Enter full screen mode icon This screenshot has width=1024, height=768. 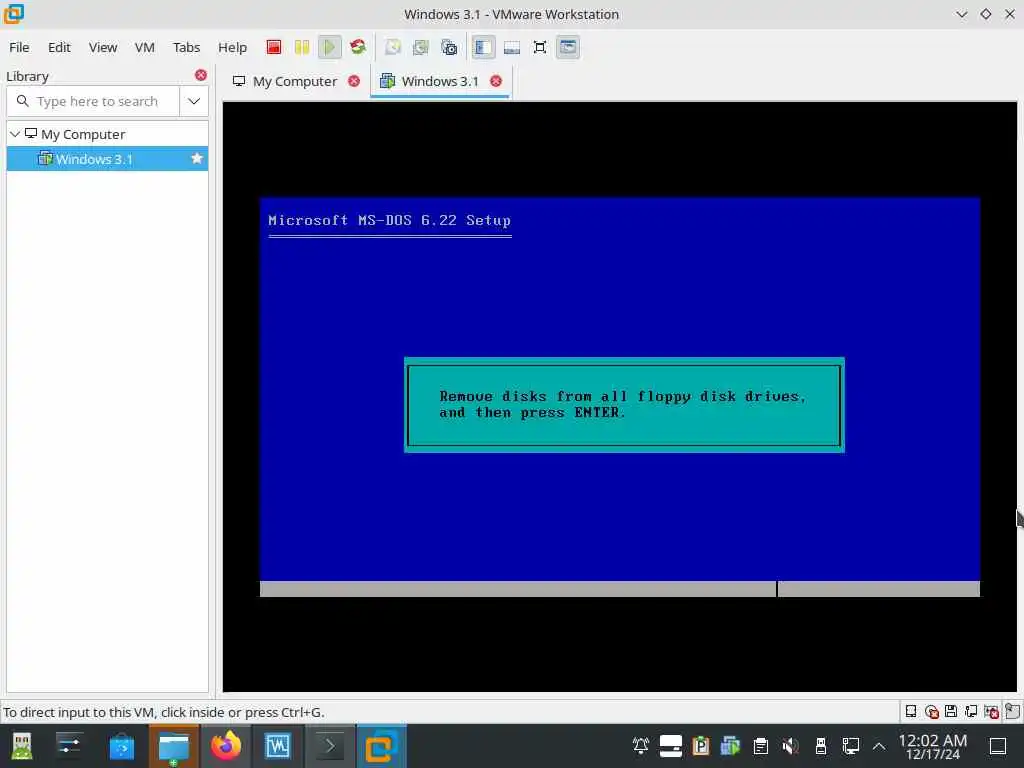click(x=540, y=47)
